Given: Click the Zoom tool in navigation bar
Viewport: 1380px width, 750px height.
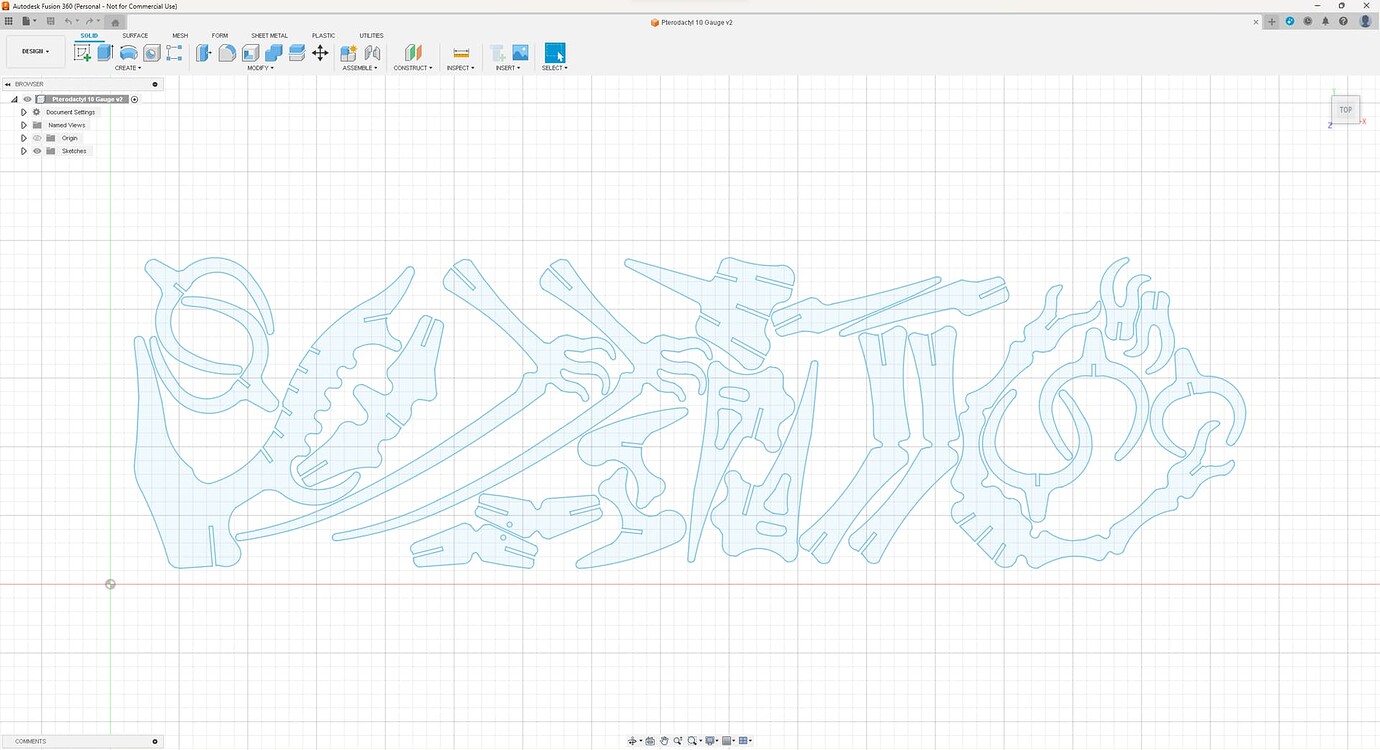Looking at the screenshot, I should click(678, 740).
